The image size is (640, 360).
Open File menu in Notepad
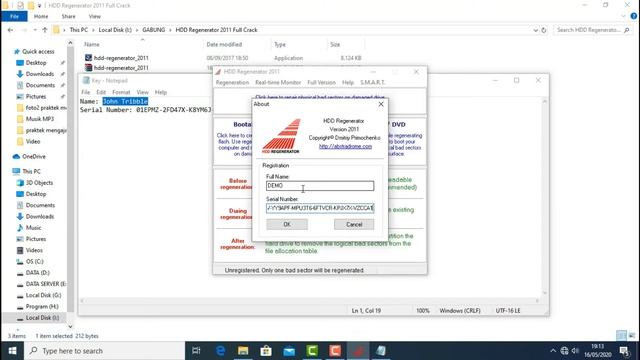click(x=85, y=92)
